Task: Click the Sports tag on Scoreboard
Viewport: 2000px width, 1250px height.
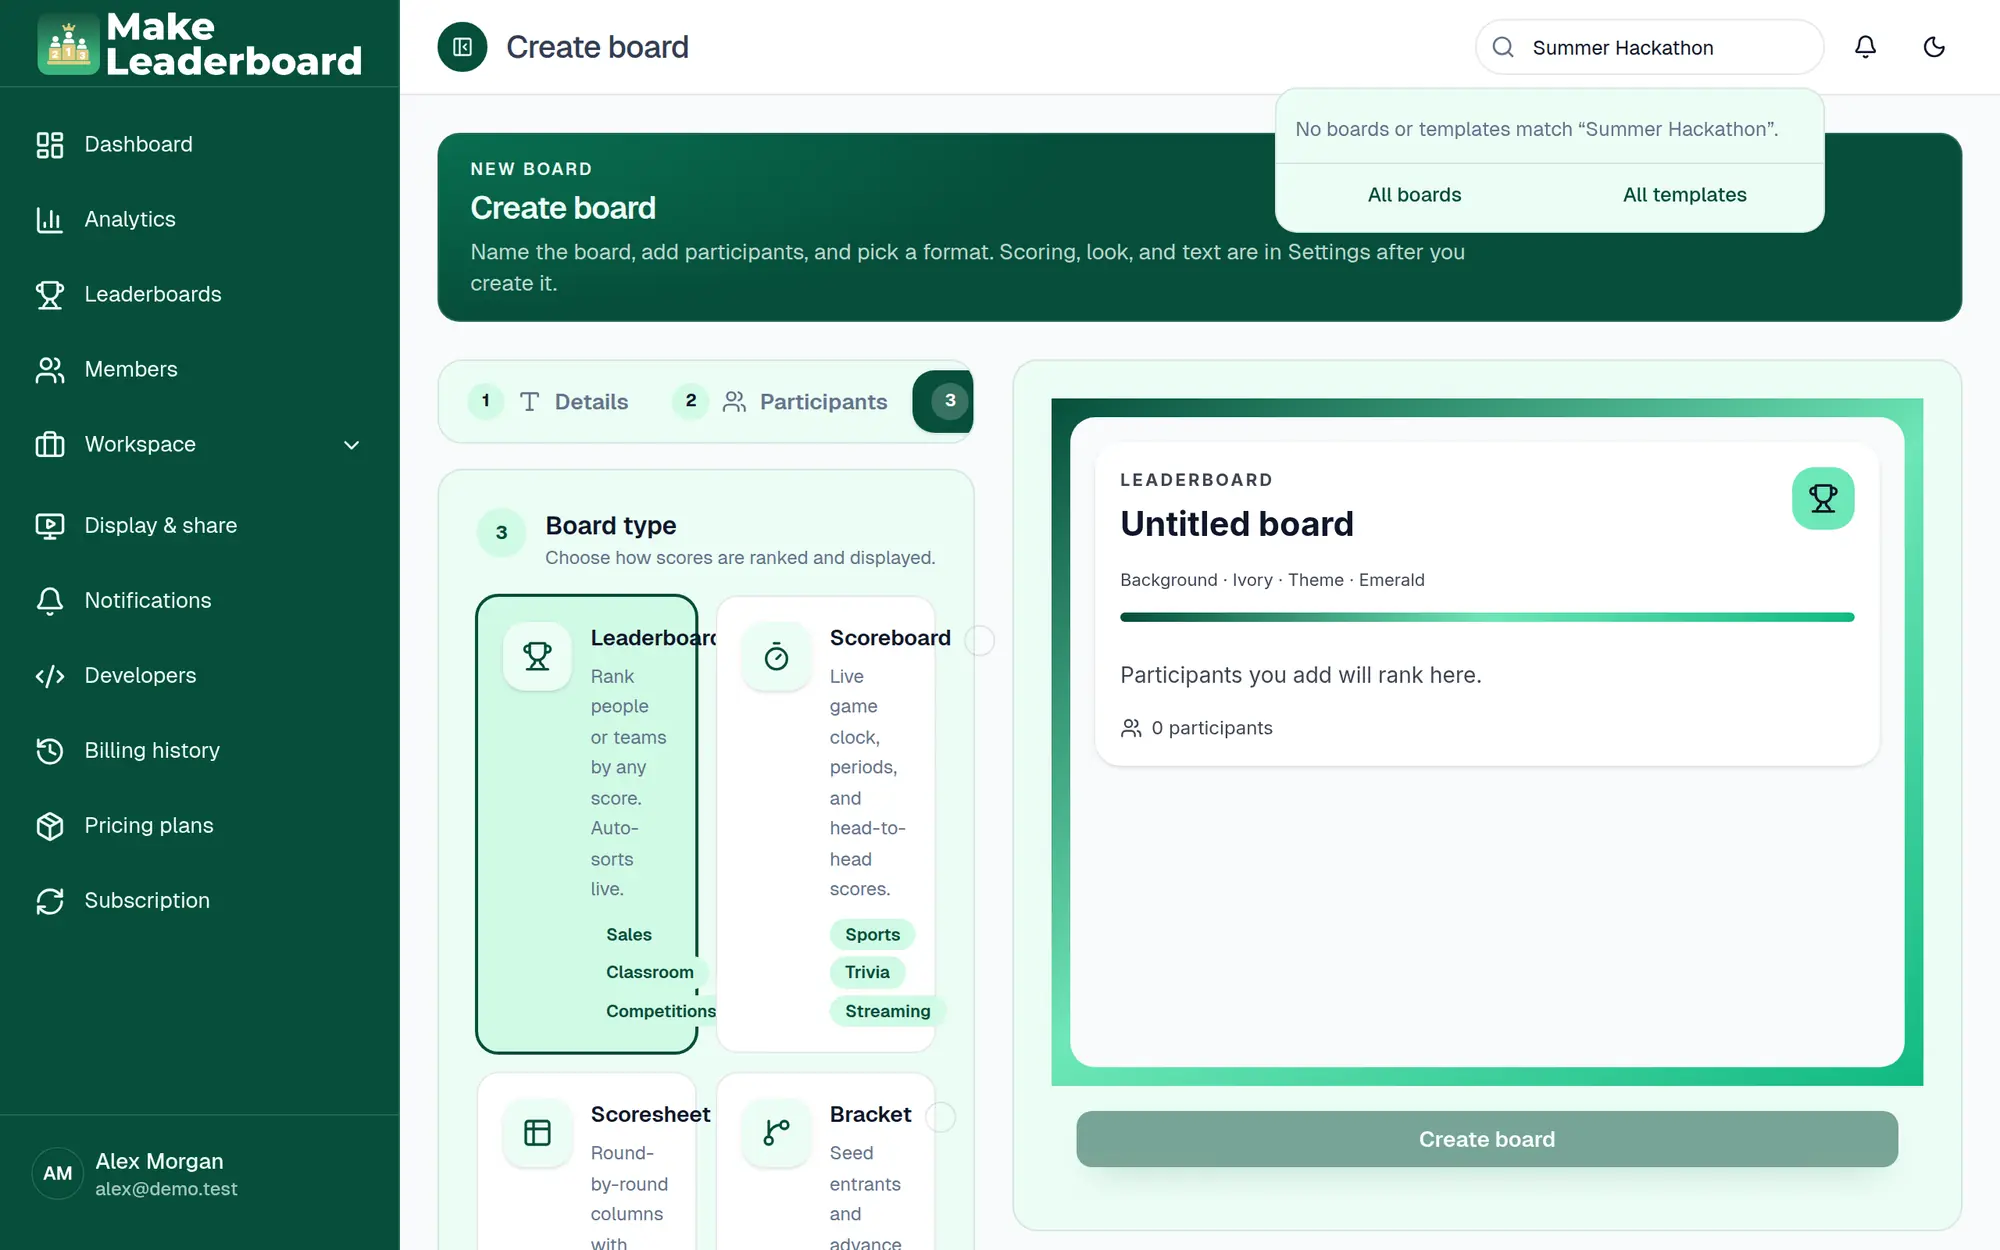Action: pyautogui.click(x=872, y=935)
